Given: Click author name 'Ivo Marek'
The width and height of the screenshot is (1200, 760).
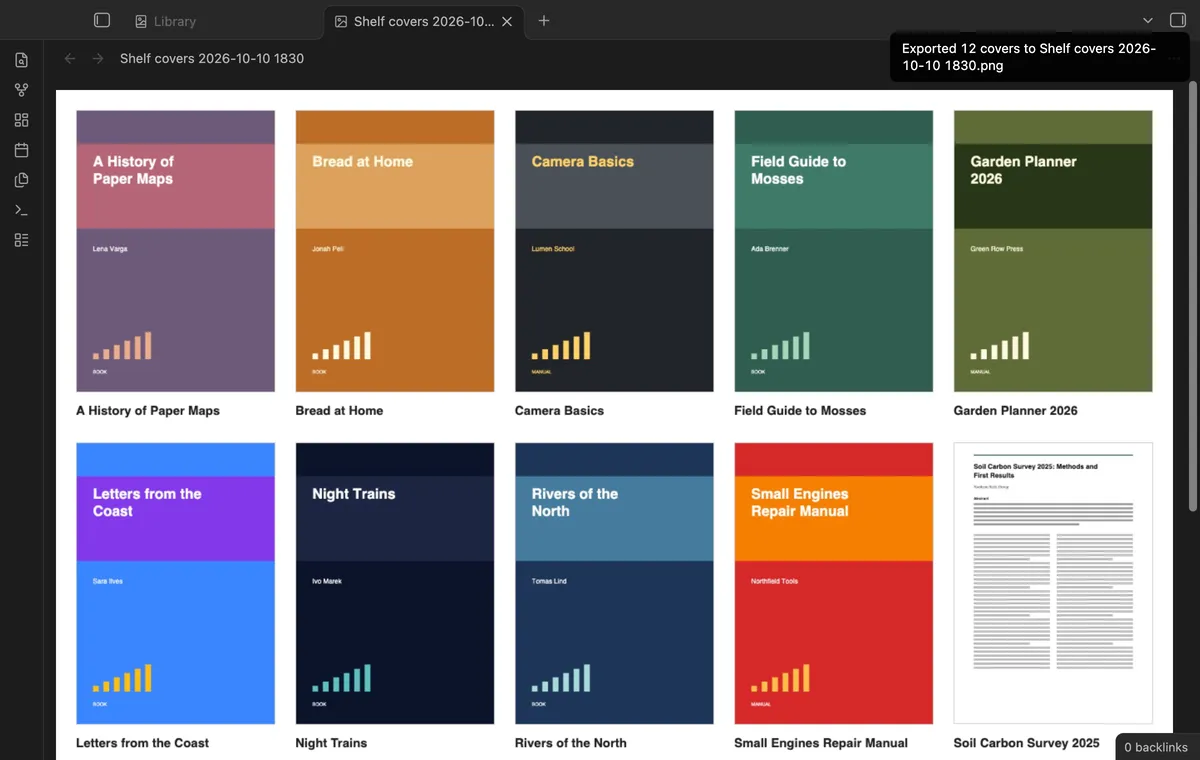Looking at the screenshot, I should [327, 581].
